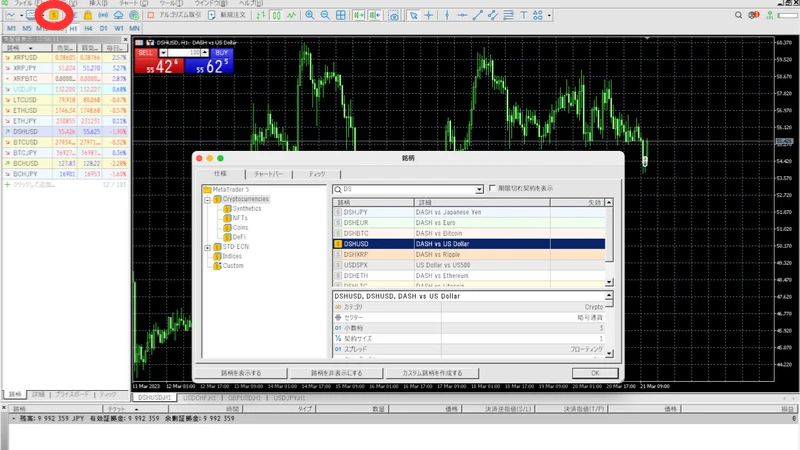Click the カスタム銘柄を作成する button
The image size is (800, 450).
[x=432, y=373]
